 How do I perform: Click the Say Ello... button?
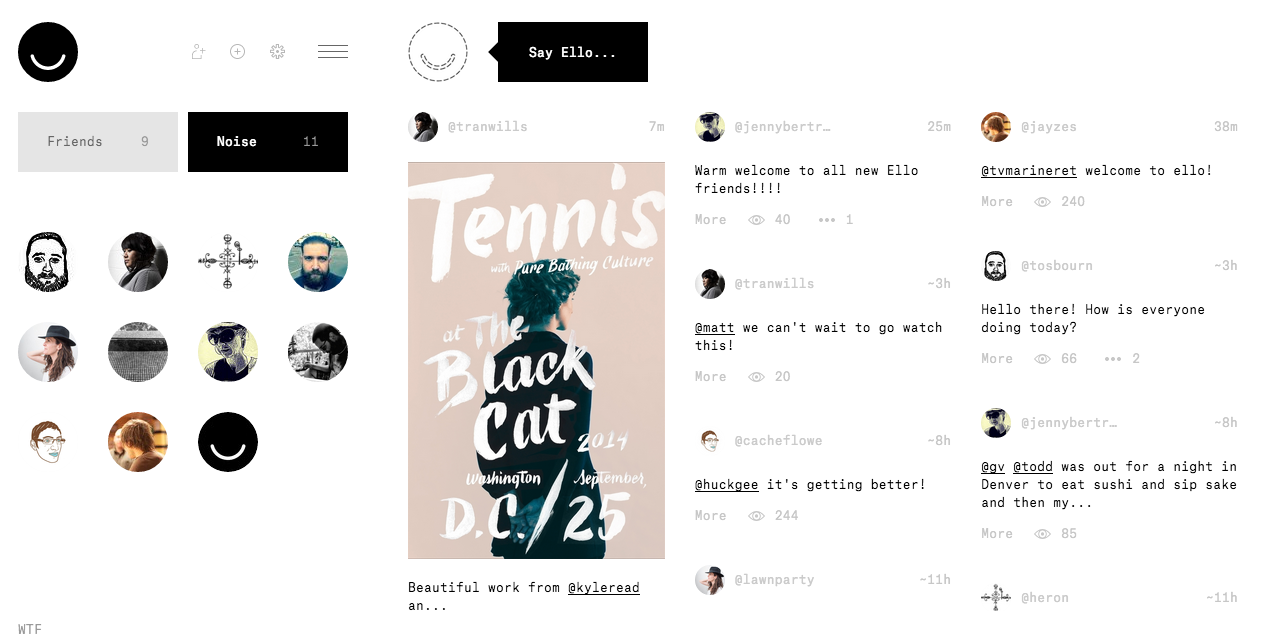[x=573, y=52]
